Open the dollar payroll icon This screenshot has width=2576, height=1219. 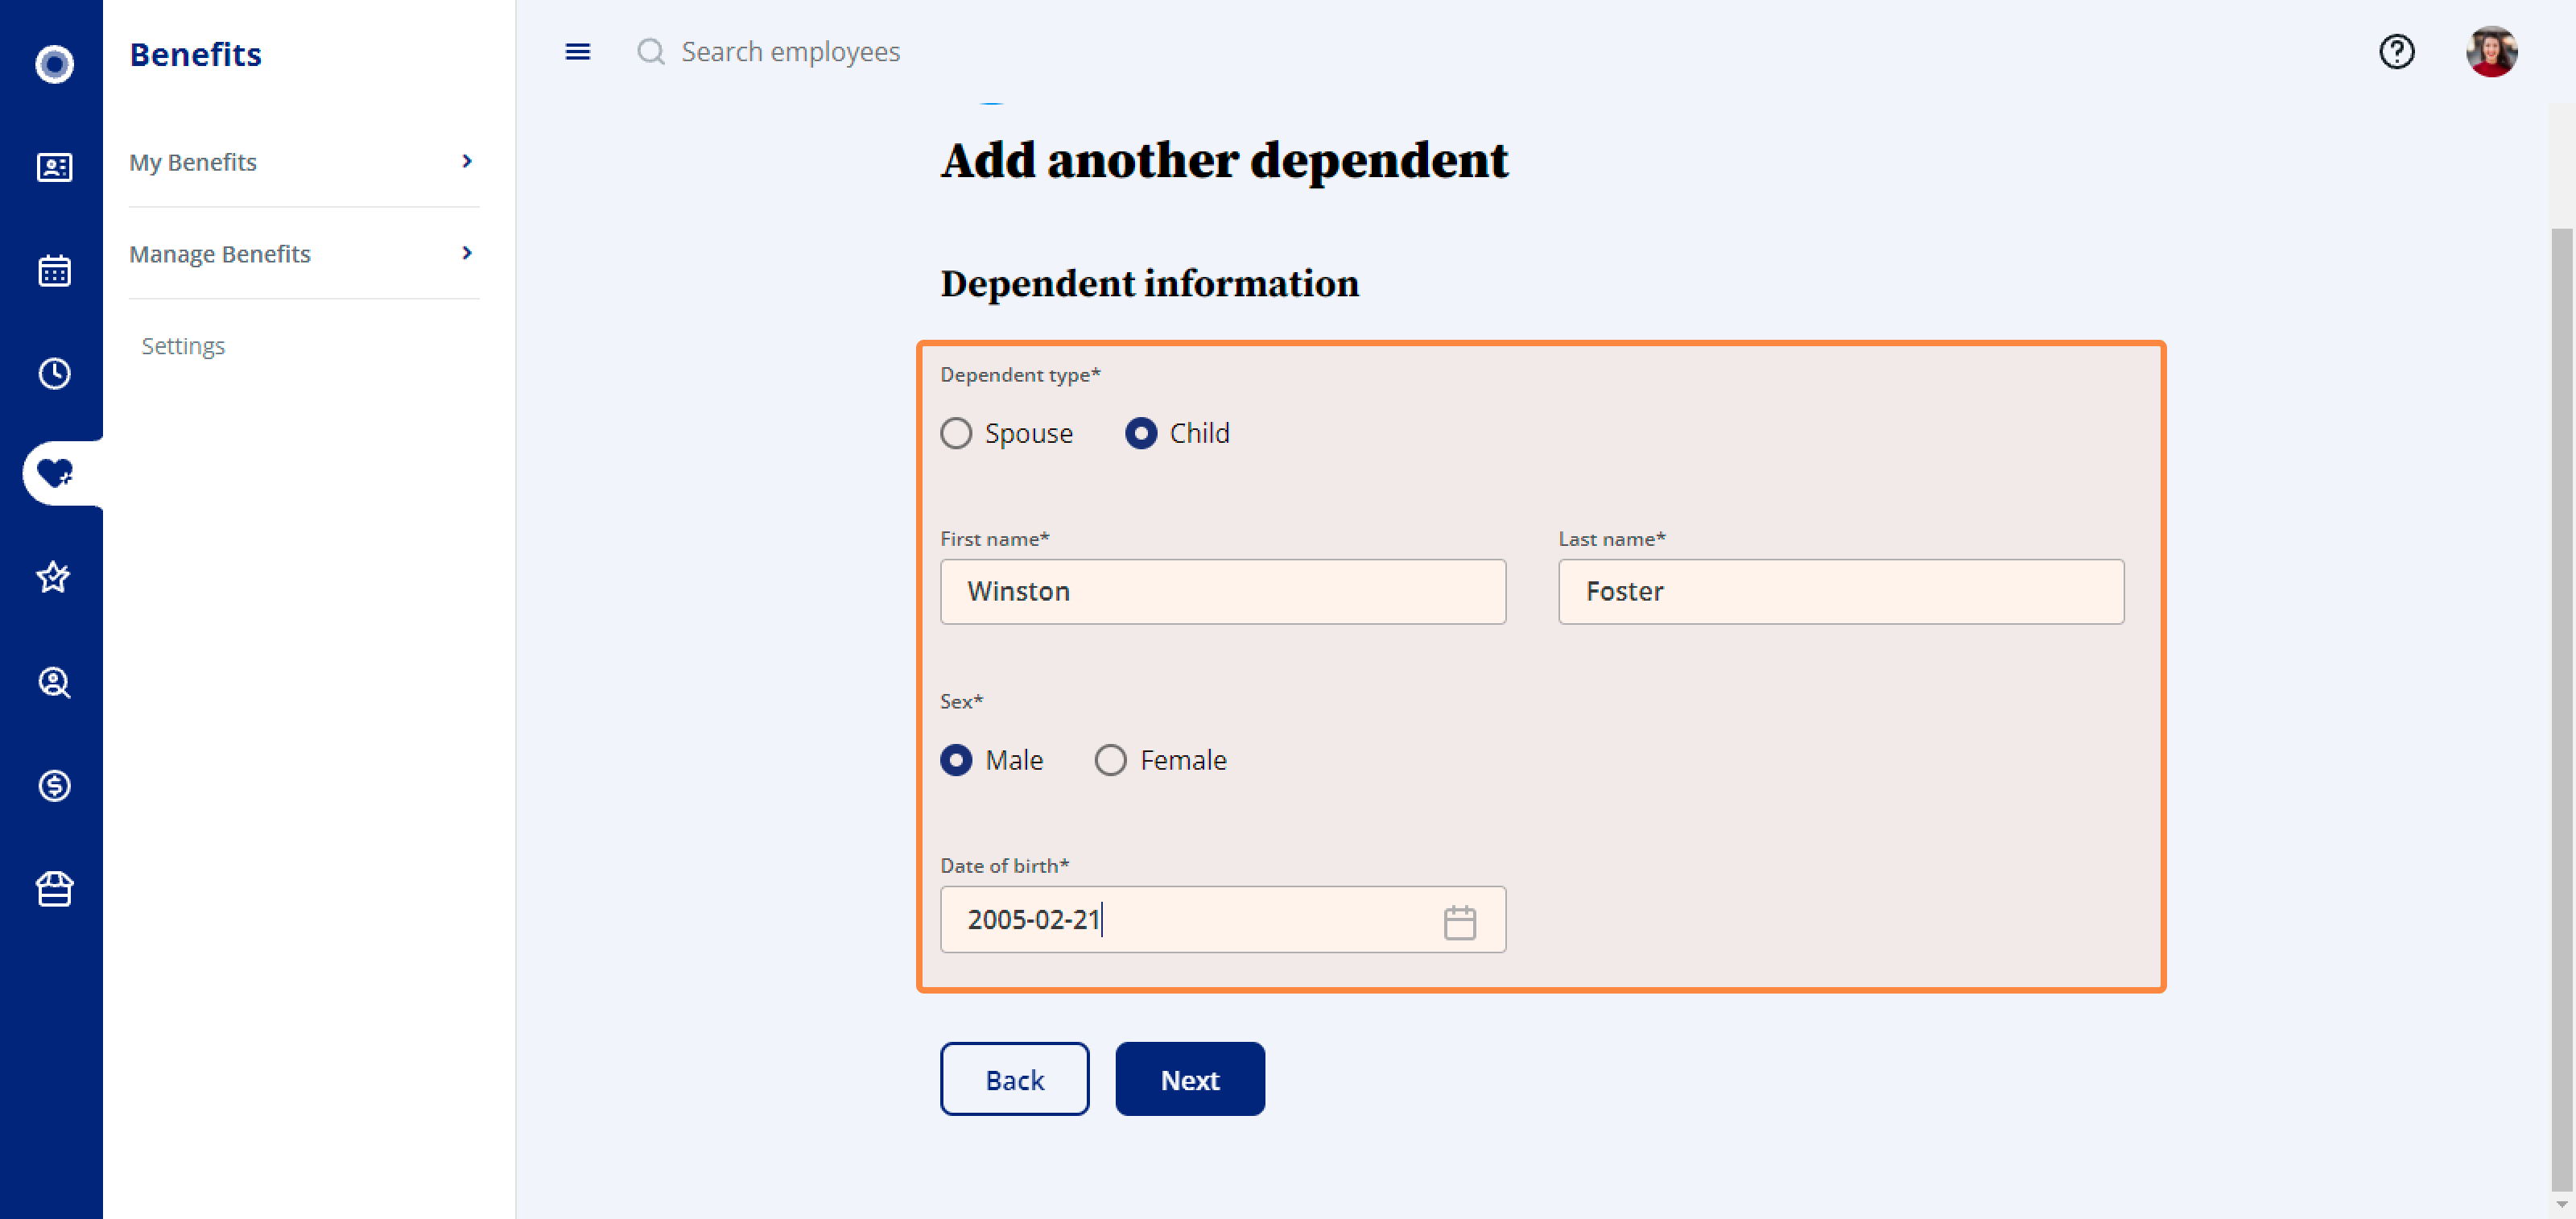coord(54,785)
